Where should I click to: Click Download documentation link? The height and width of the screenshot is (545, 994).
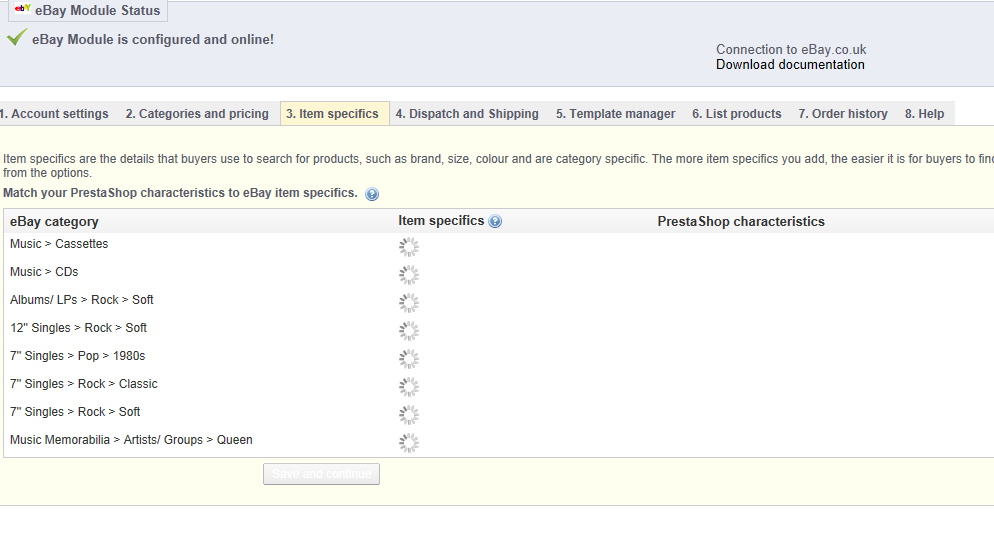coord(790,65)
